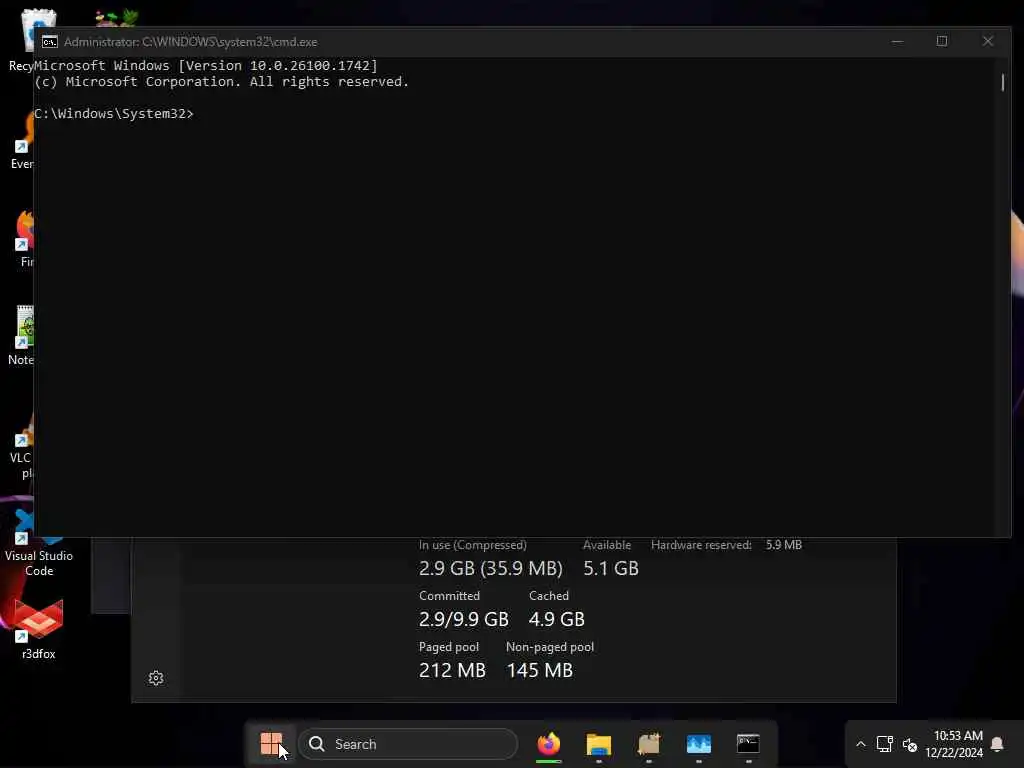
Task: Show hidden system tray icons
Action: [861, 744]
